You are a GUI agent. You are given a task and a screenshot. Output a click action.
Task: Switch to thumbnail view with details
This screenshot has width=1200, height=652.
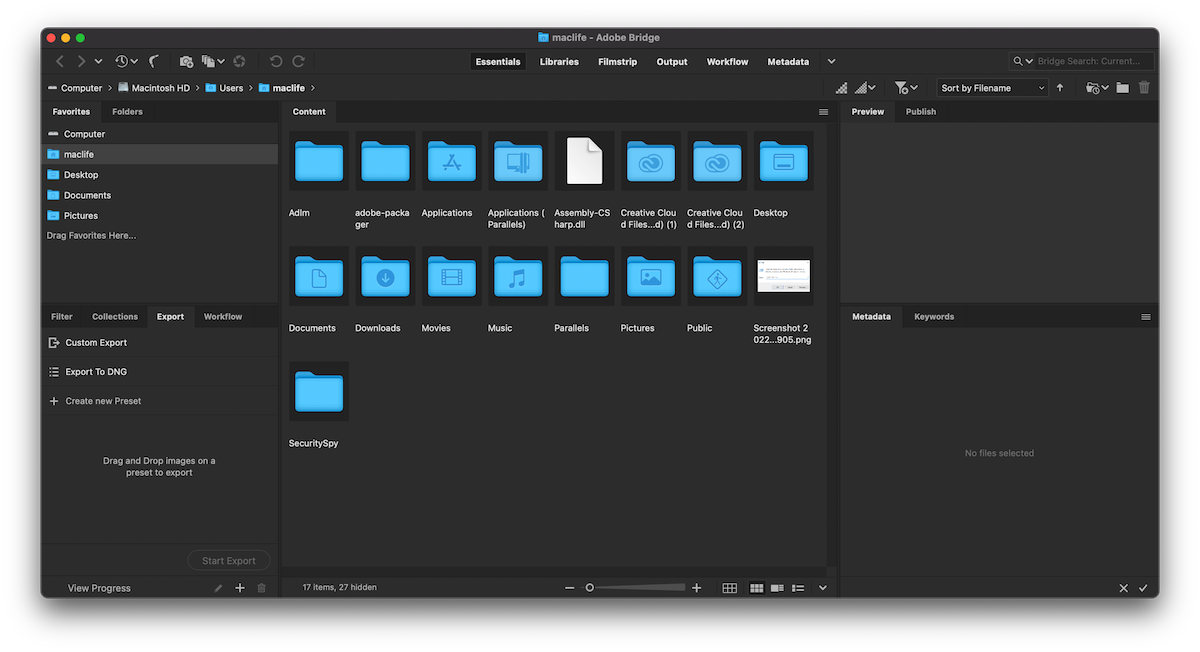tap(777, 587)
